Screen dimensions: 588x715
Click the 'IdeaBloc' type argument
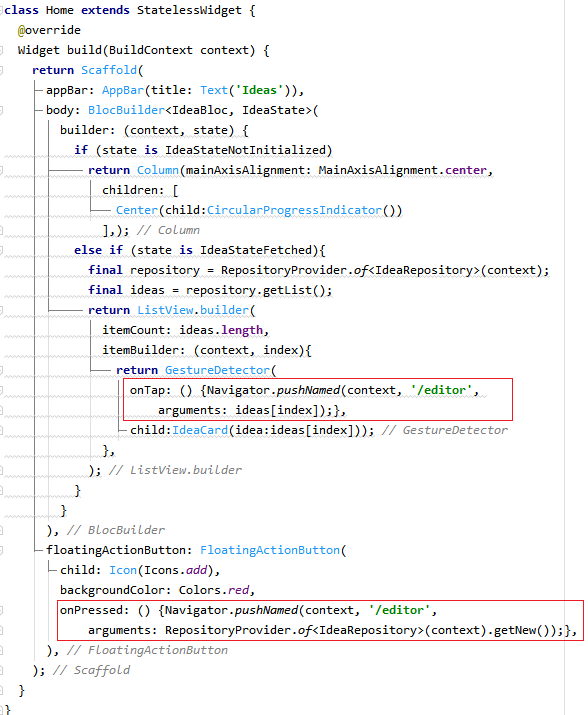click(200, 110)
